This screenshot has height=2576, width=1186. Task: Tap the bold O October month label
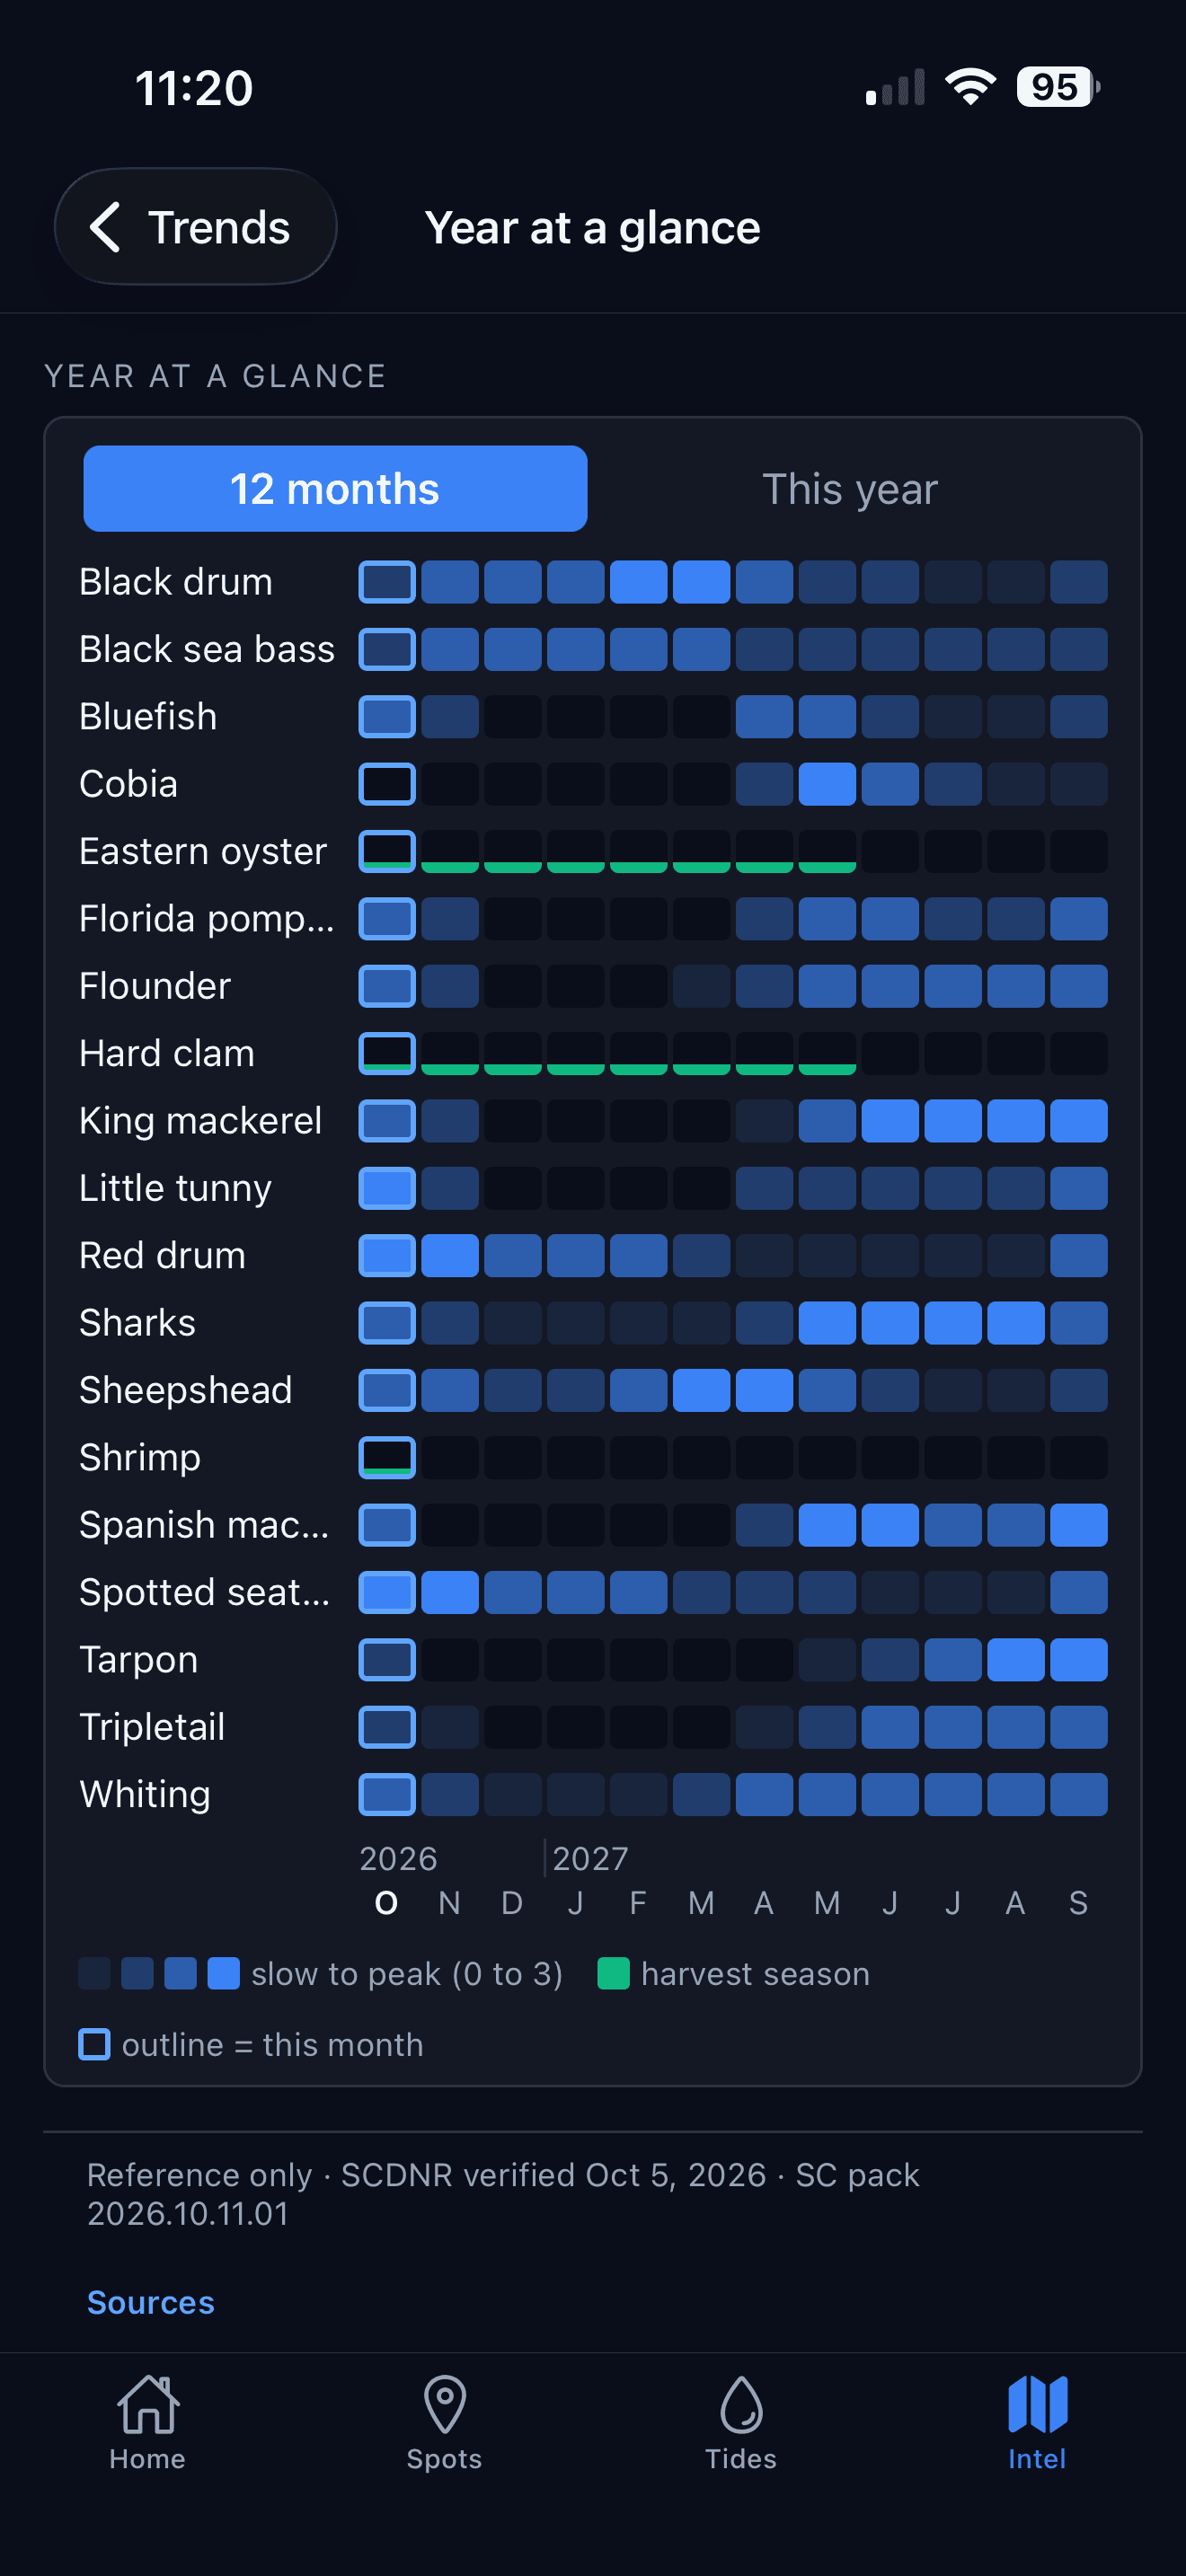[x=387, y=1902]
